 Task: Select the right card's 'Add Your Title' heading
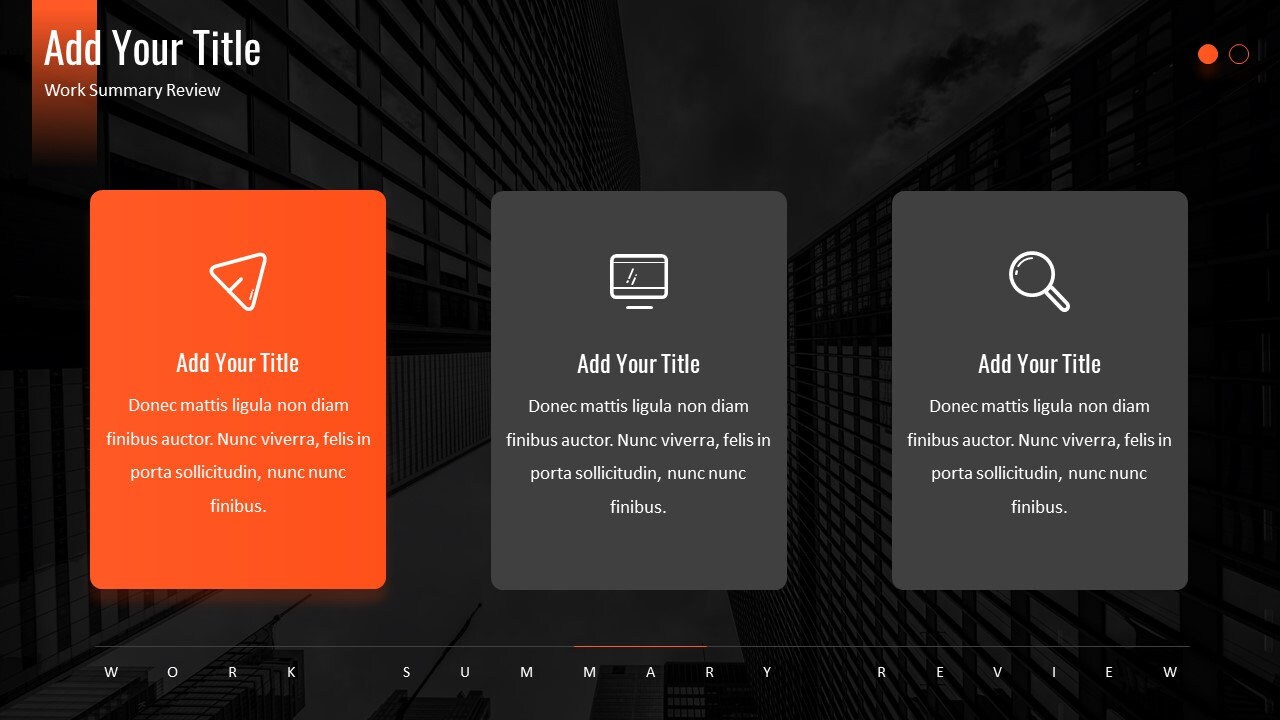click(1039, 364)
